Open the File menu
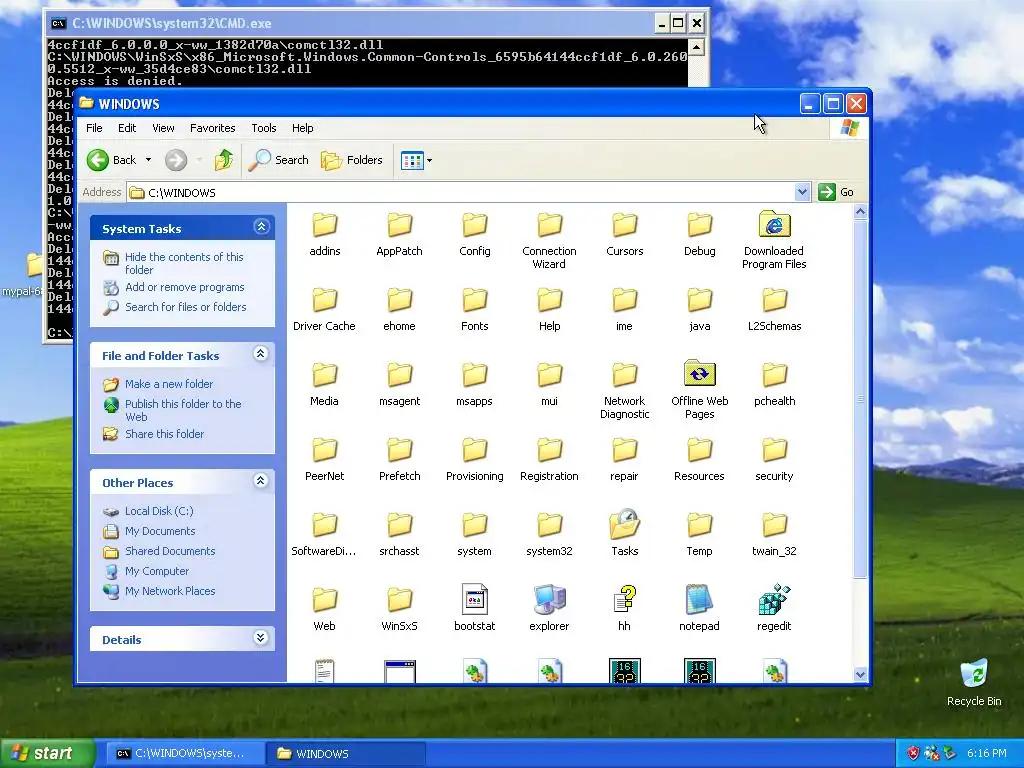Image resolution: width=1024 pixels, height=768 pixels. 94,128
